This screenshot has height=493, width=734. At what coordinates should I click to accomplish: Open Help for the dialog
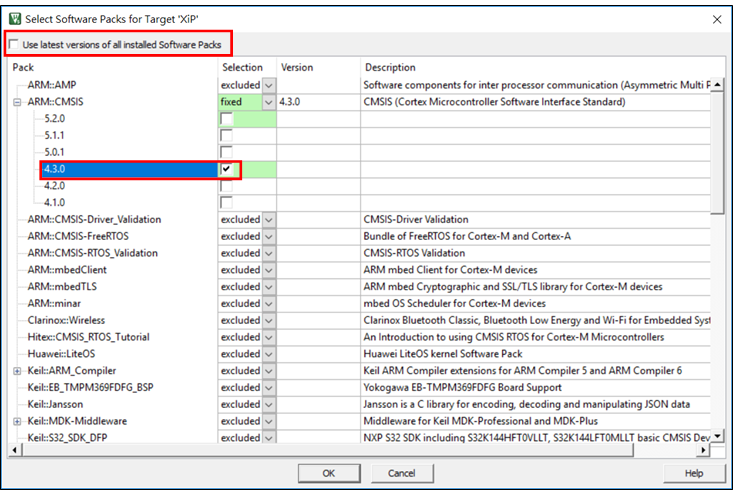[694, 473]
